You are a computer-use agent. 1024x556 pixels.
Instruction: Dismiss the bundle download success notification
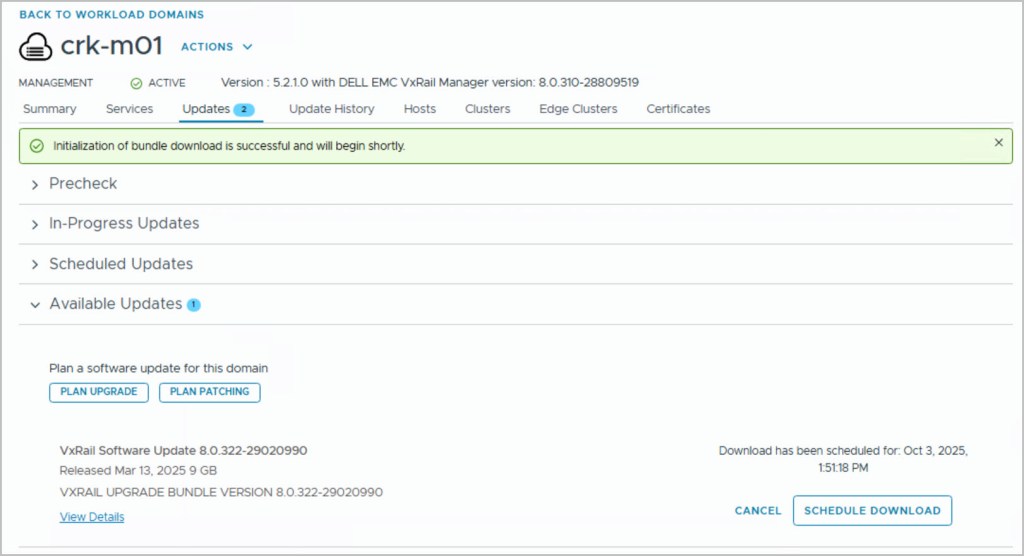(x=998, y=143)
